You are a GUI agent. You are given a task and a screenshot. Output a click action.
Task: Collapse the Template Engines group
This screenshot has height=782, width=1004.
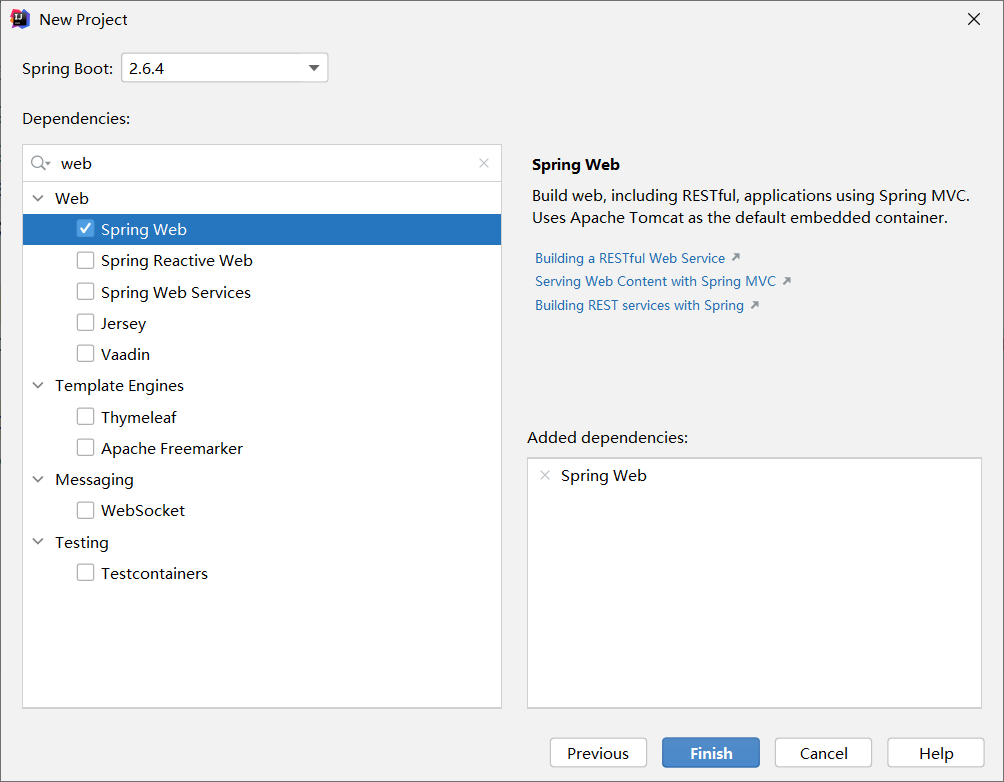pos(38,386)
